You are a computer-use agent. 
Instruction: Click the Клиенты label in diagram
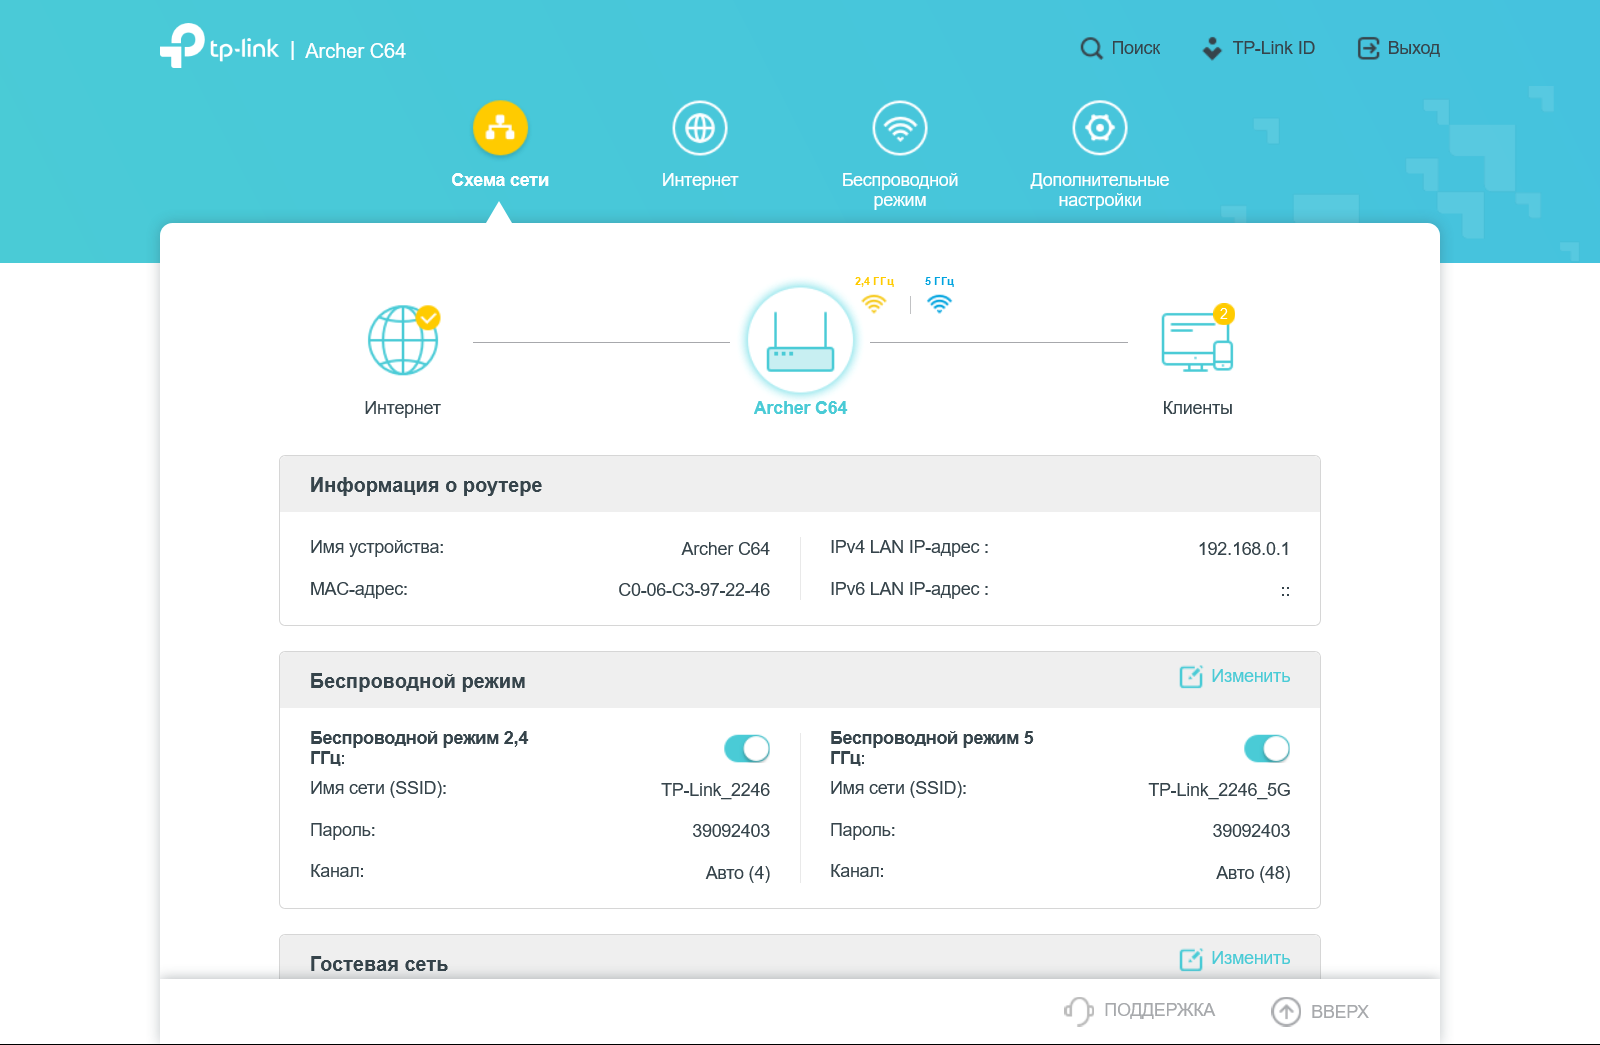(x=1197, y=408)
